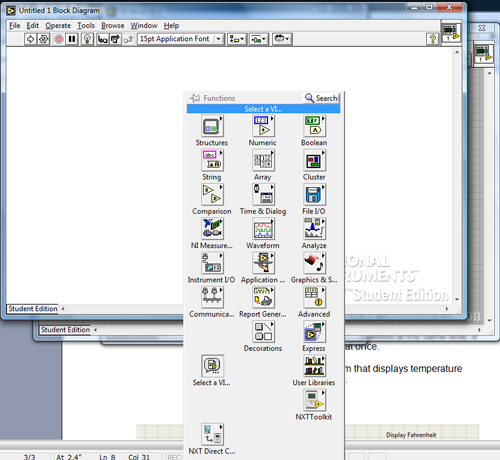Open the User Libraries palette
The height and width of the screenshot is (460, 500).
314,366
